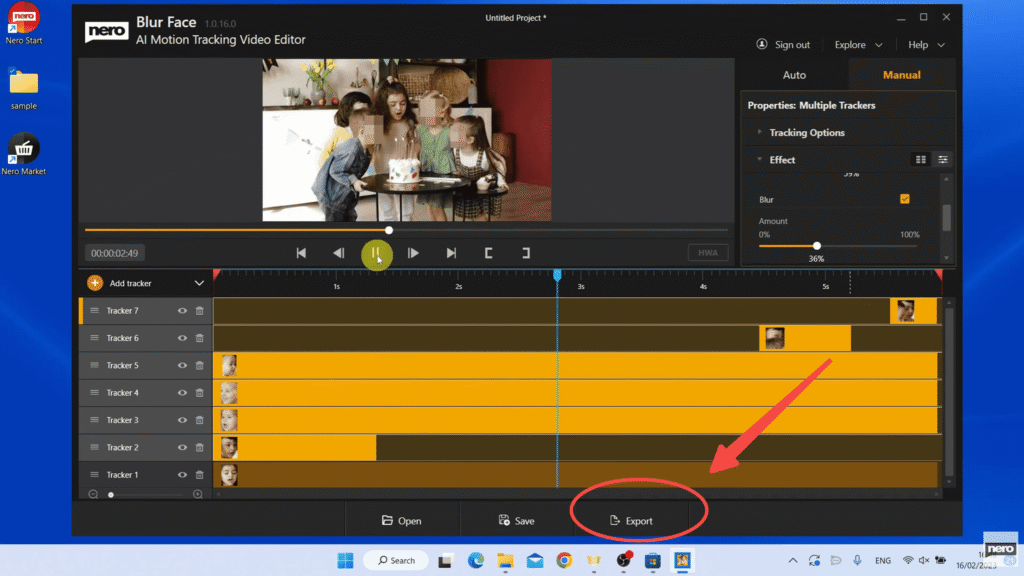
Task: Set the mark-in bracket point
Action: [x=488, y=253]
